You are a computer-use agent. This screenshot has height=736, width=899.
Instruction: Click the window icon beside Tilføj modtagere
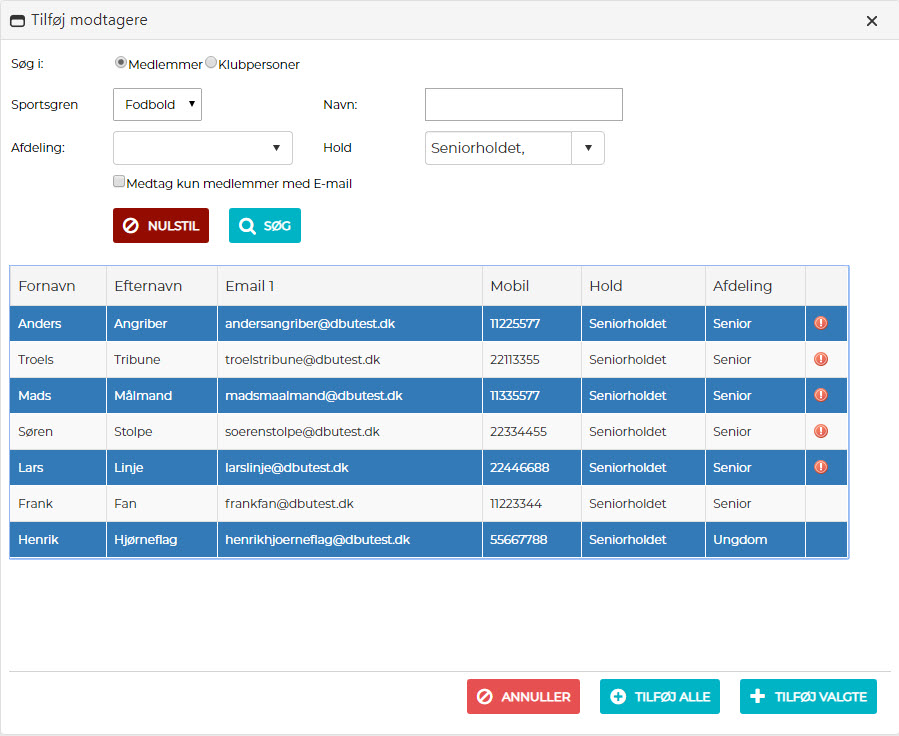pos(17,21)
